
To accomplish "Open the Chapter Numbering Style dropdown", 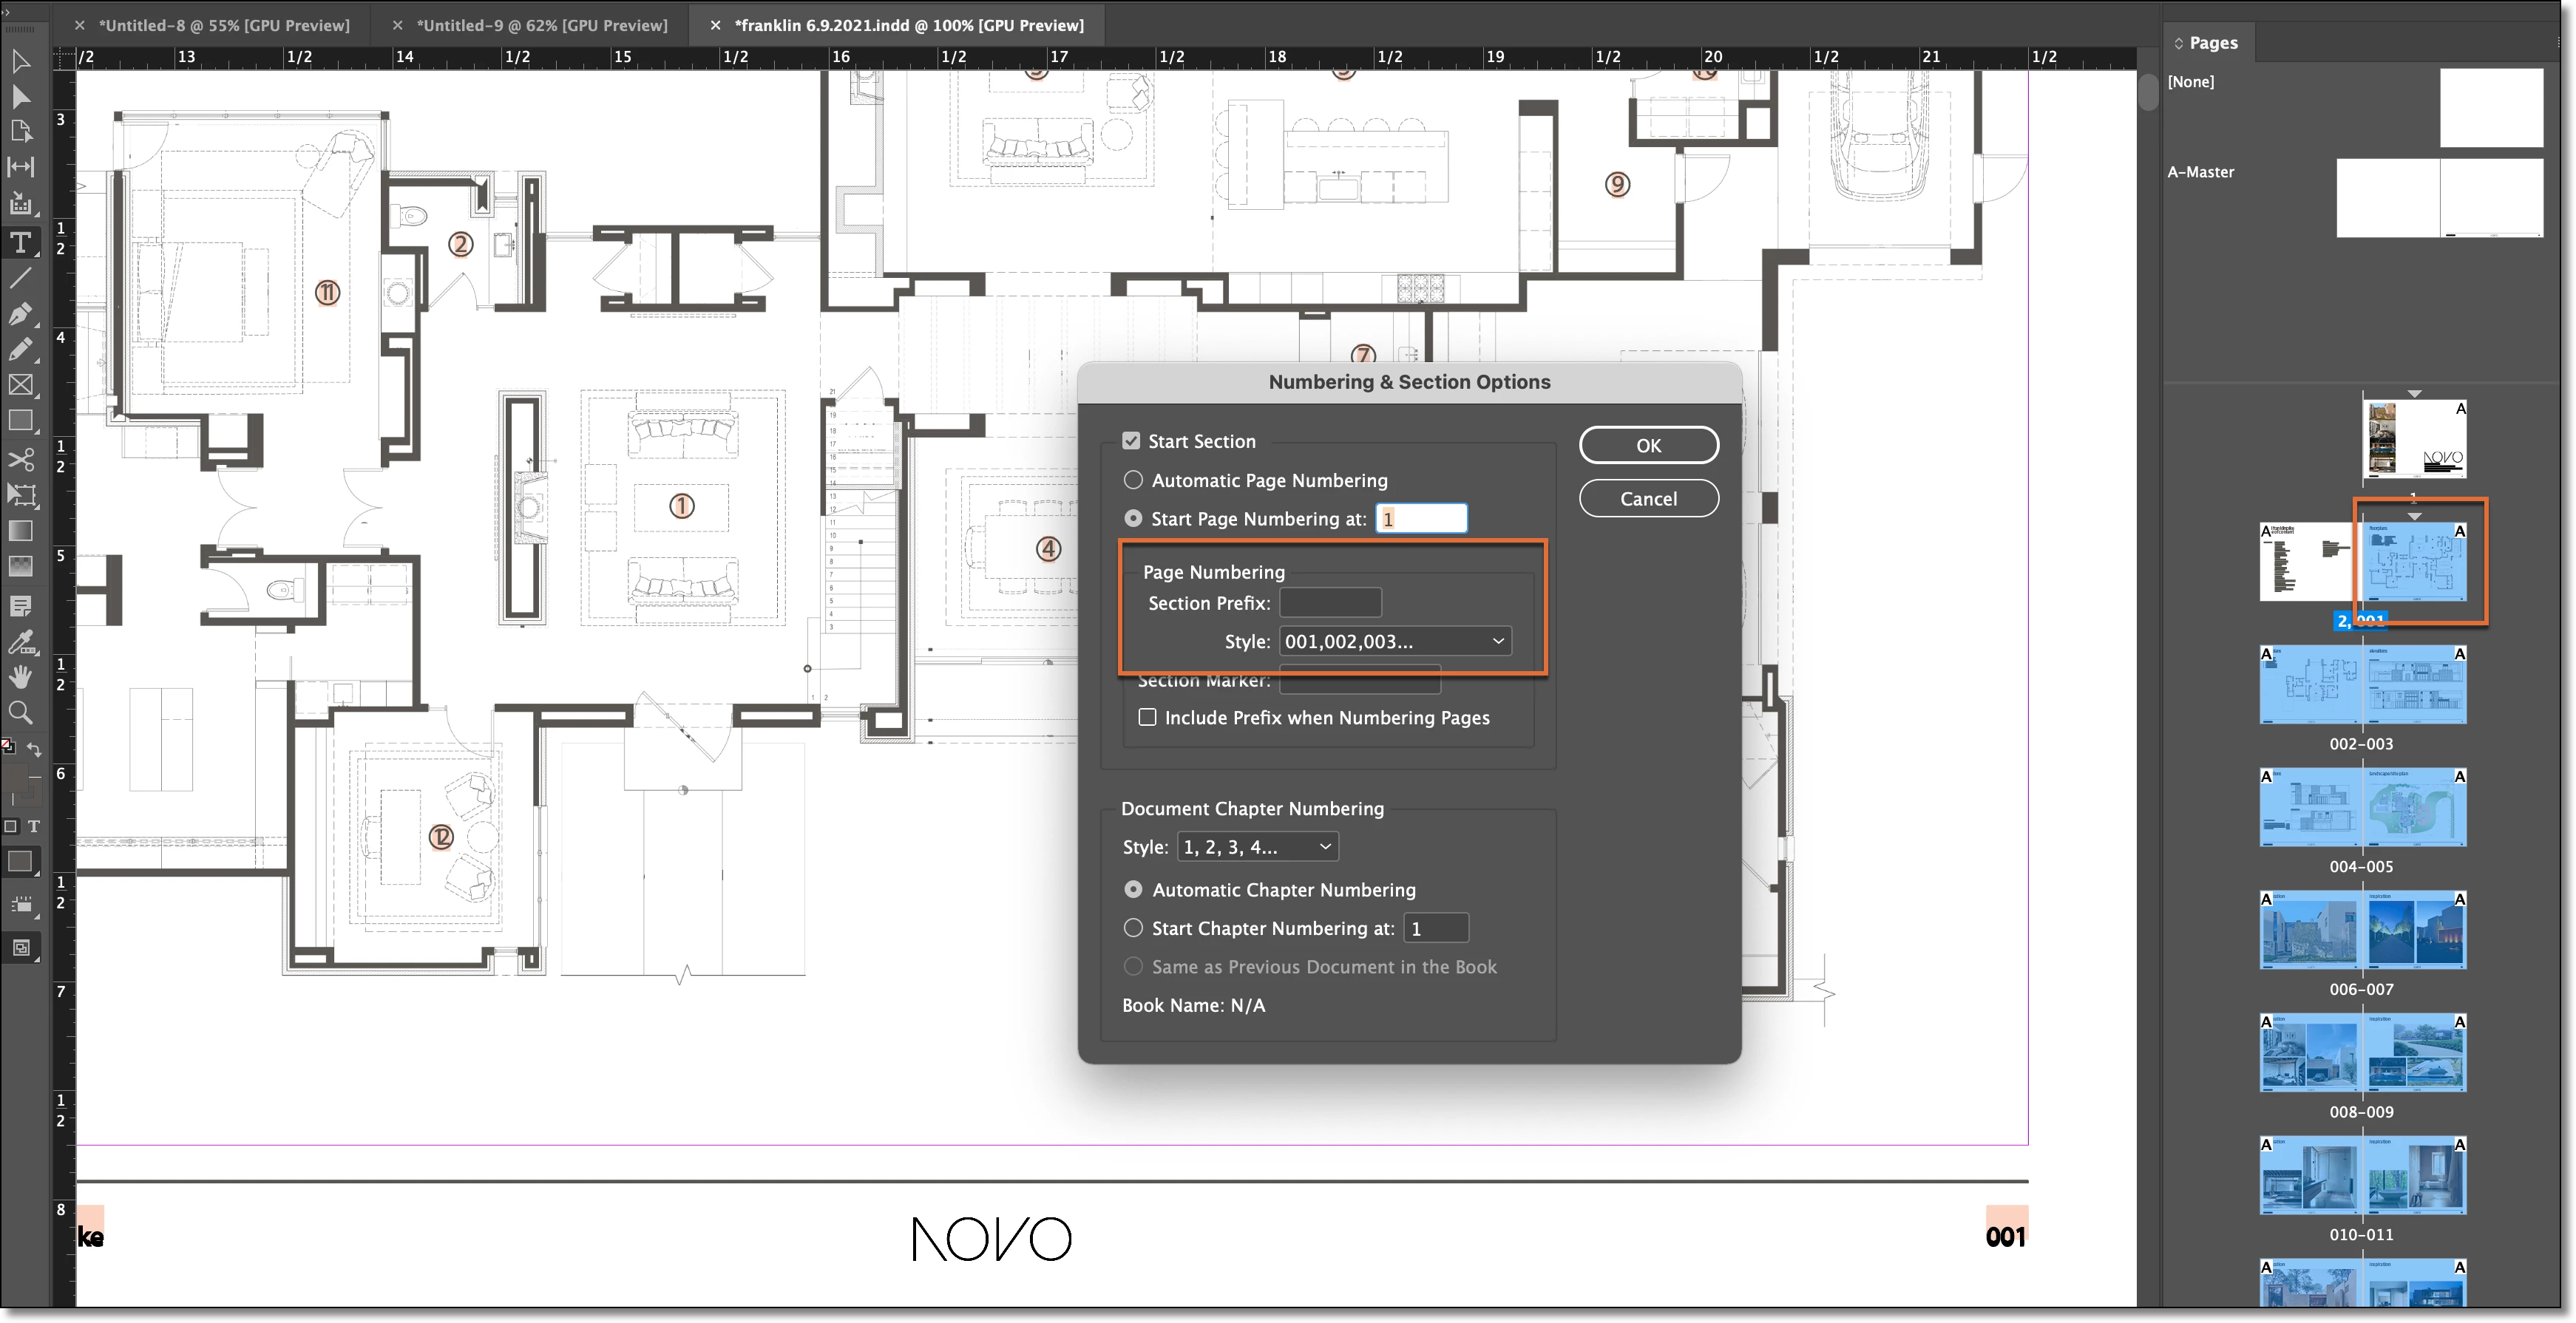I will [1257, 847].
